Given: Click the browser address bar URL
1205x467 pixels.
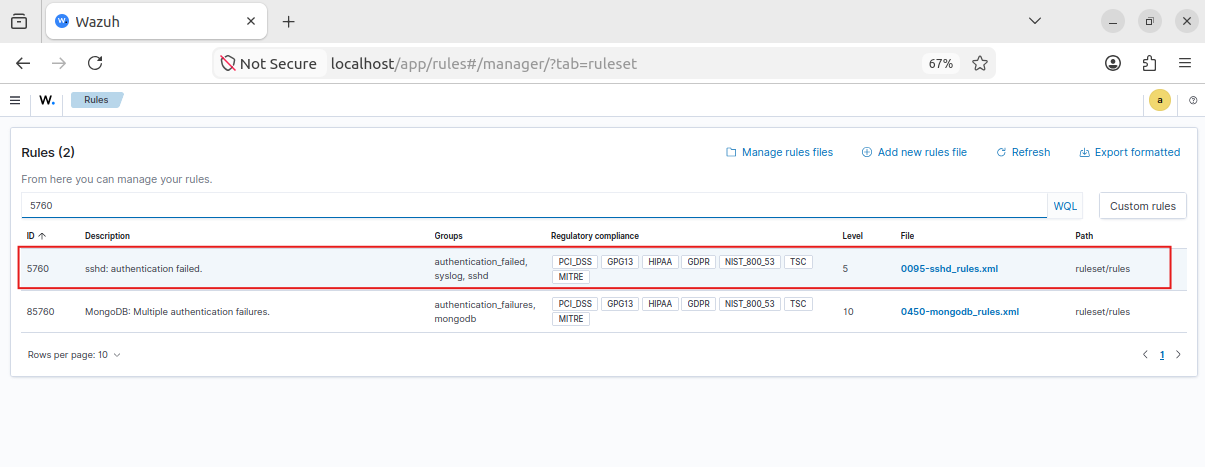Looking at the screenshot, I should [x=484, y=63].
